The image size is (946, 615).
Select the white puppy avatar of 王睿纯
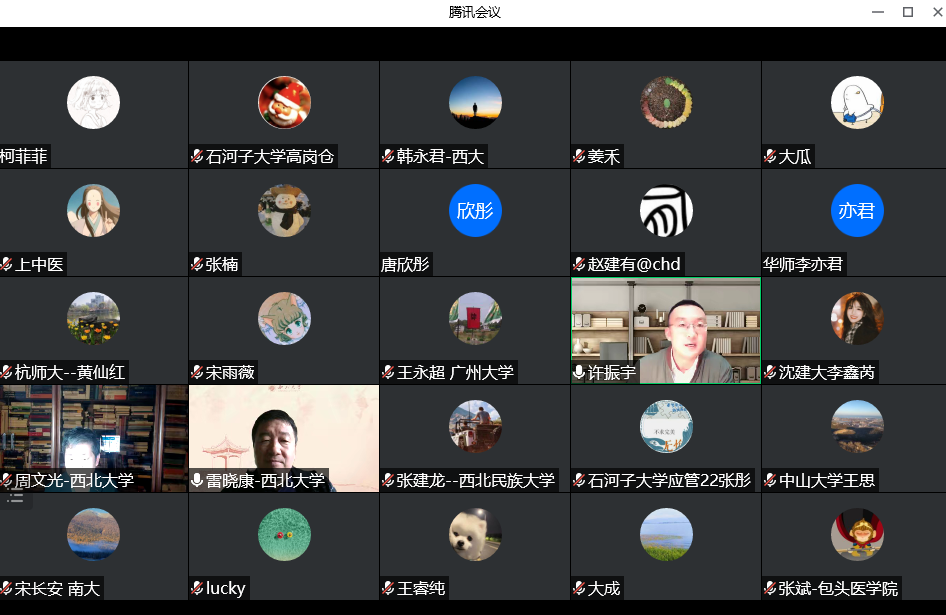(475, 535)
